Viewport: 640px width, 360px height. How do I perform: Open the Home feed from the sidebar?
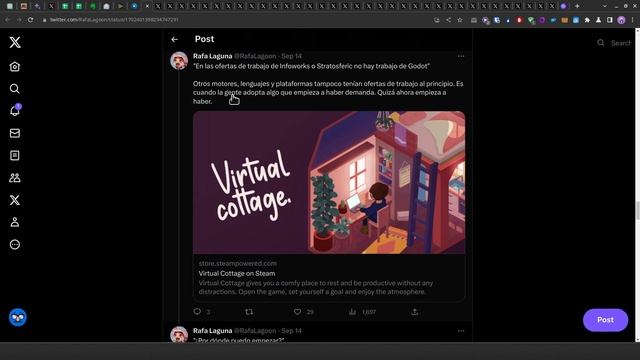click(x=15, y=67)
